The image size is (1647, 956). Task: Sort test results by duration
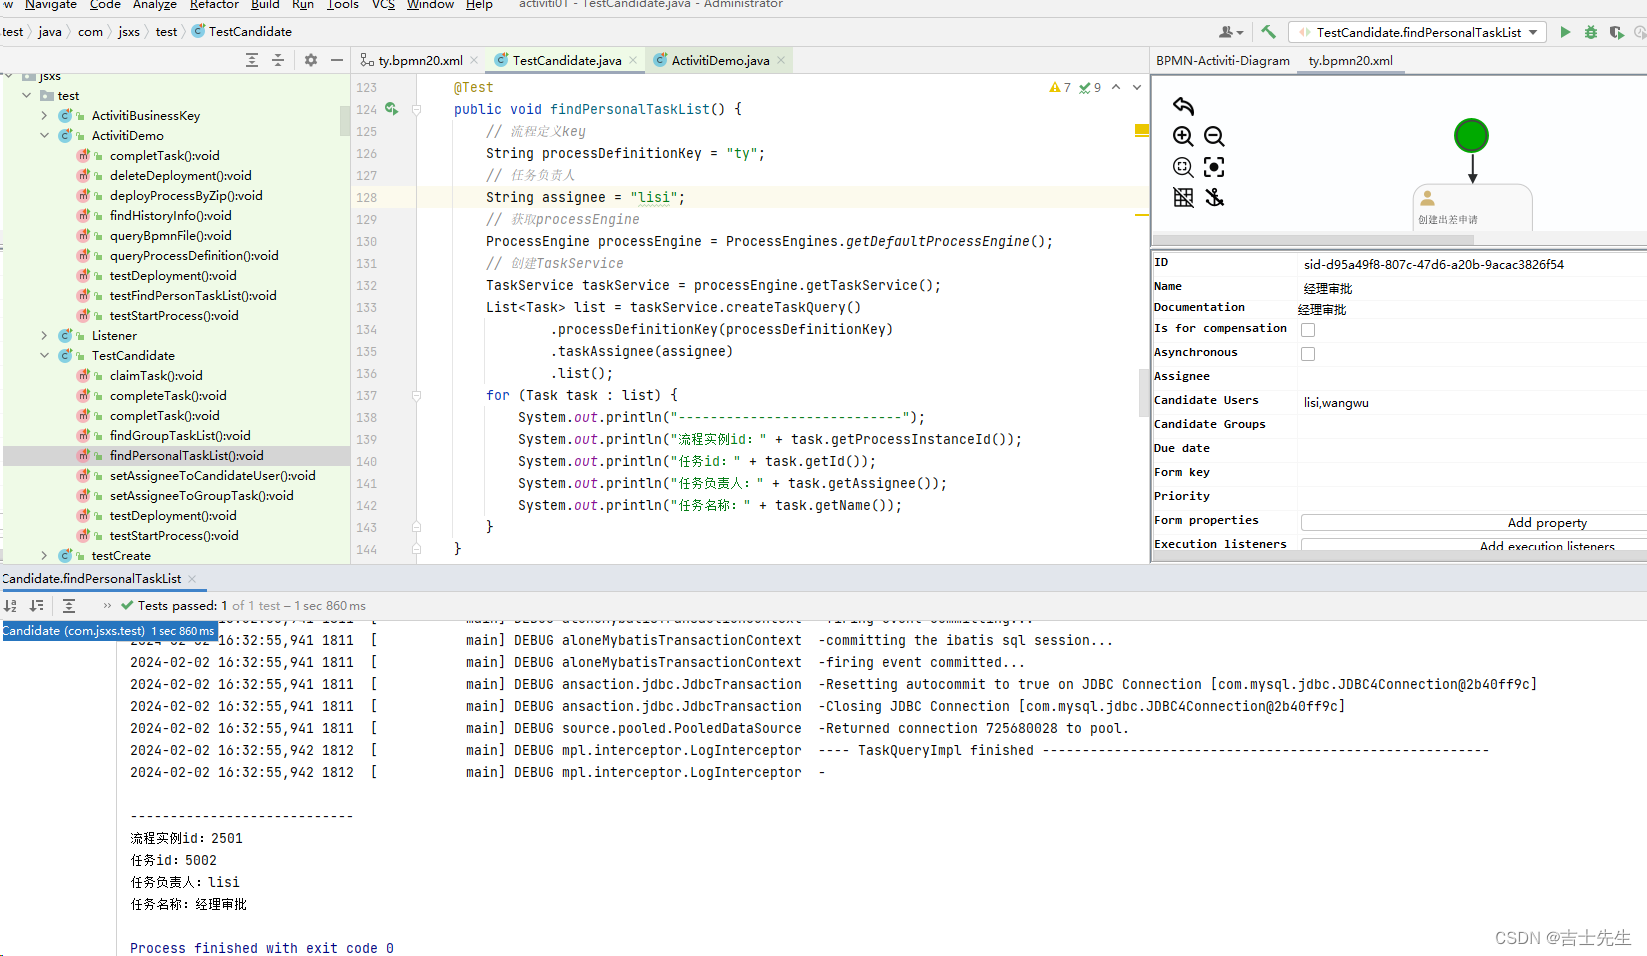click(x=37, y=605)
